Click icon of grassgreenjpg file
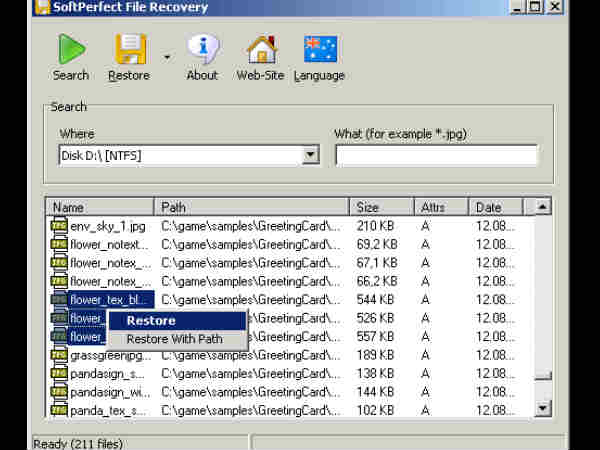The width and height of the screenshot is (600, 450). (59, 355)
